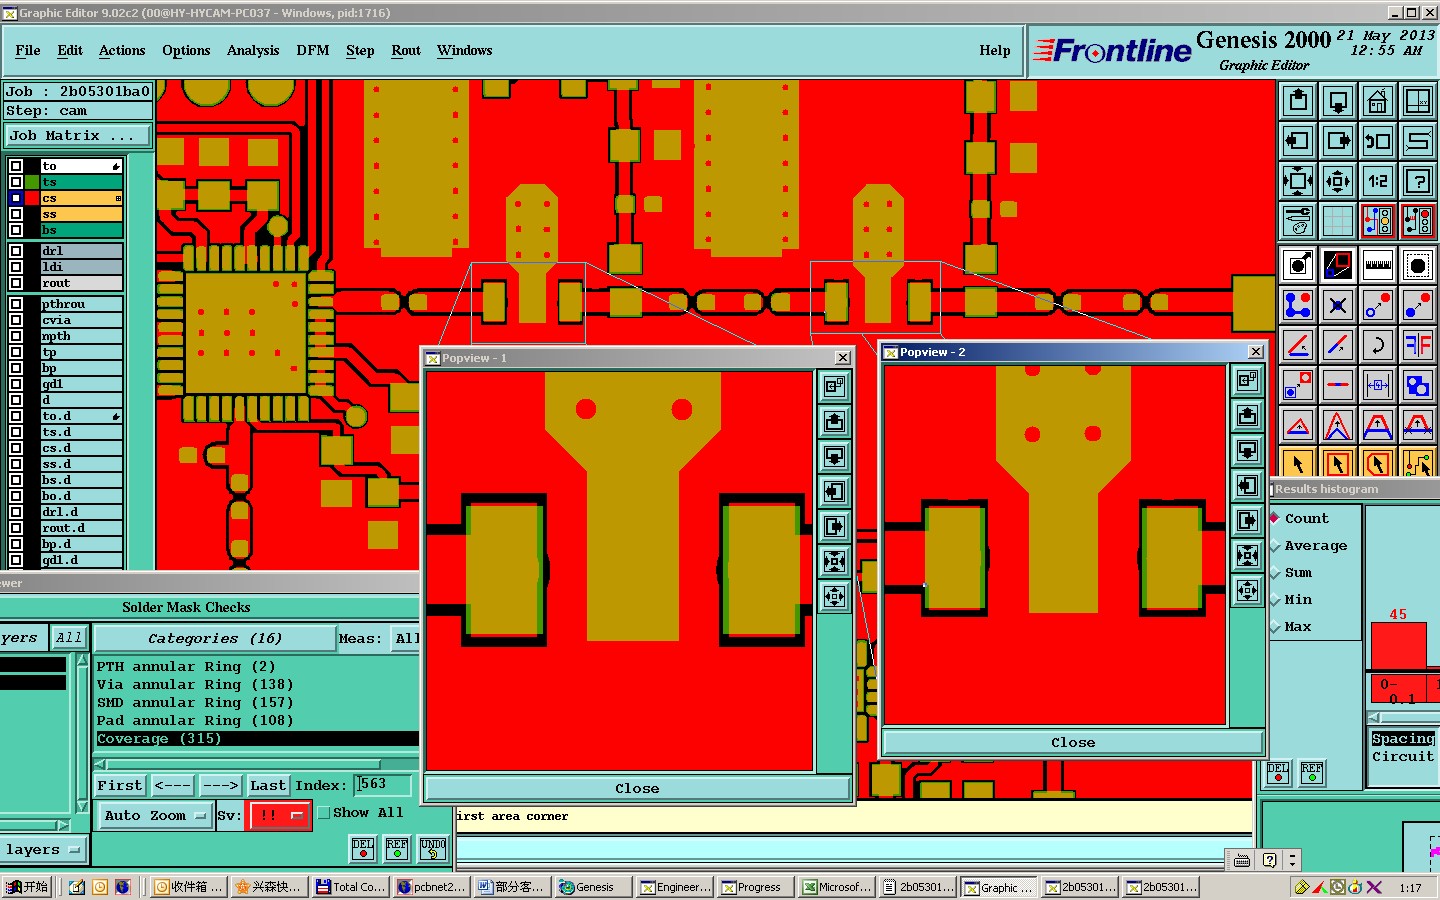
Task: Click pan right icon in Popview - 2
Action: coord(1247,520)
